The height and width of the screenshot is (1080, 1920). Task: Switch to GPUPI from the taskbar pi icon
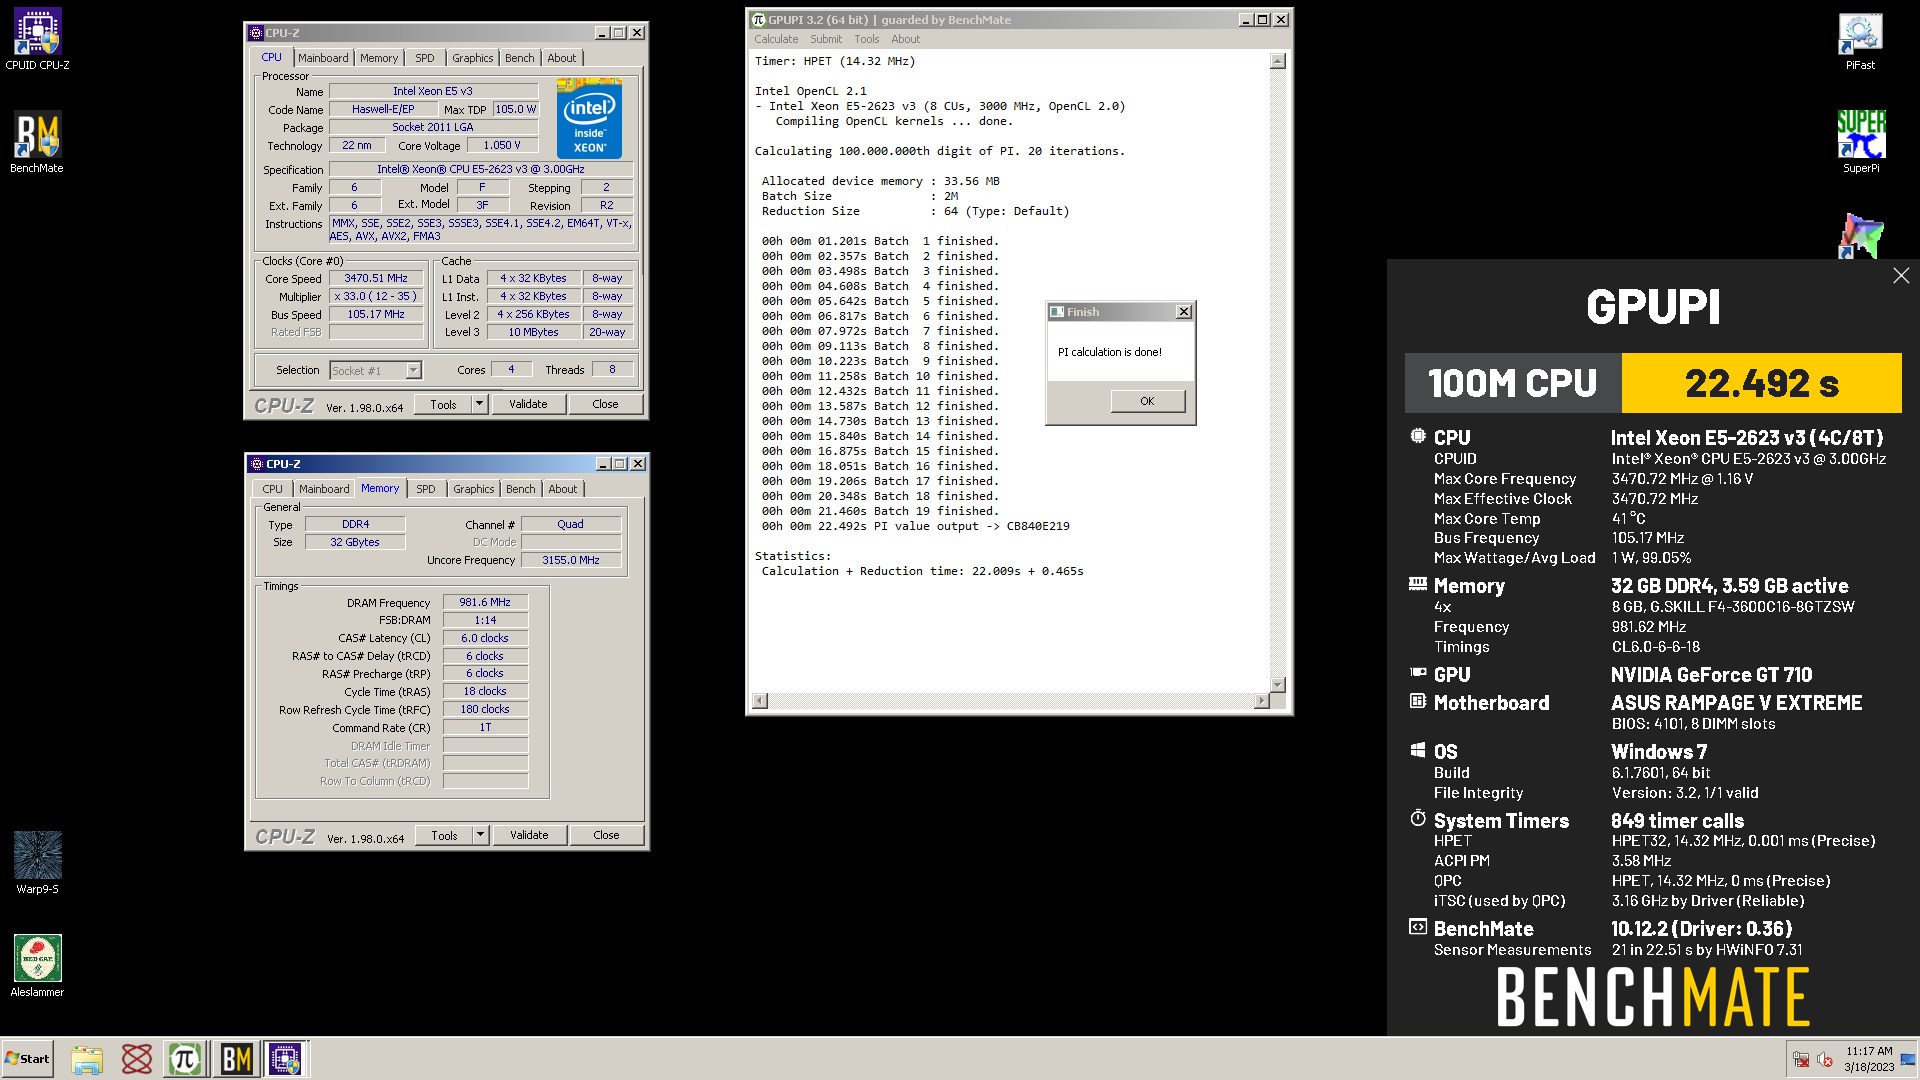(x=185, y=1059)
